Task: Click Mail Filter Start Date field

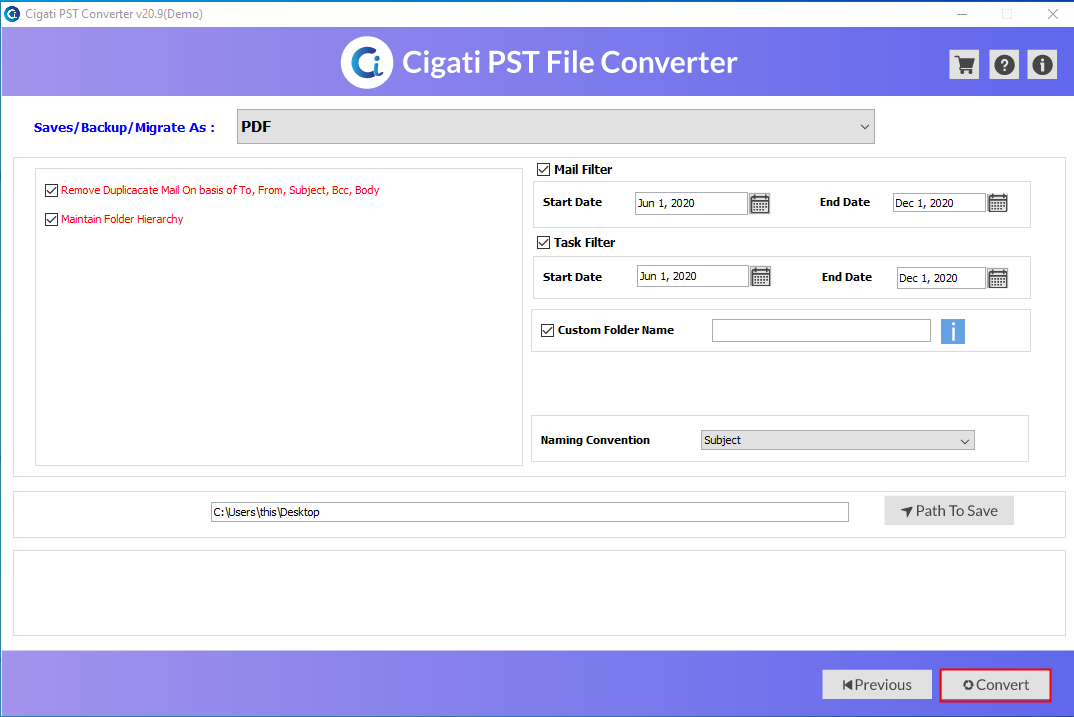Action: 690,203
